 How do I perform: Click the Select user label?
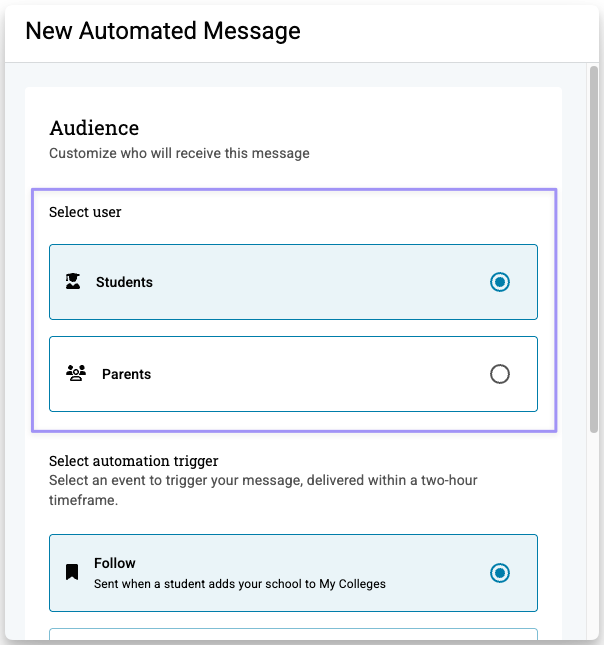point(85,212)
